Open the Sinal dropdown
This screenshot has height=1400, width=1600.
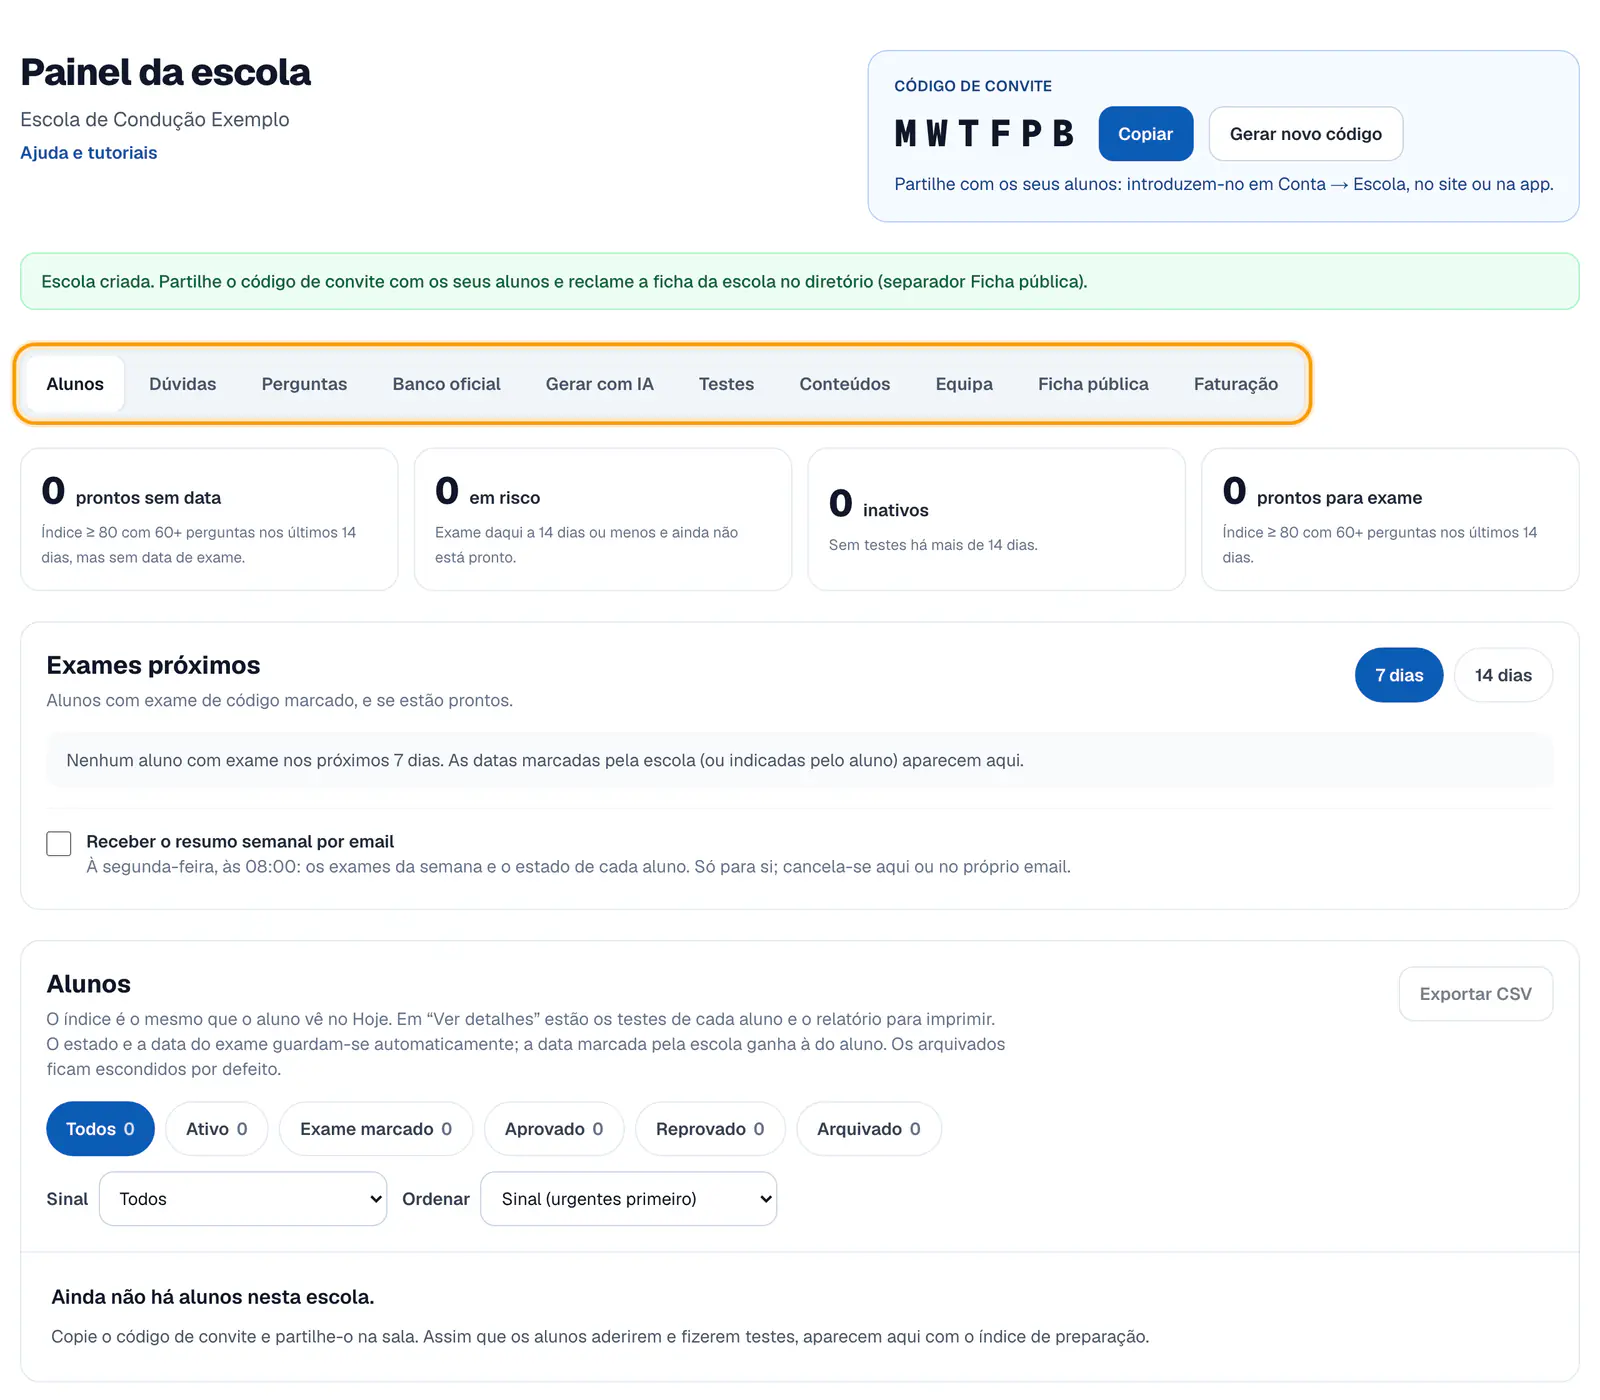coord(243,1199)
